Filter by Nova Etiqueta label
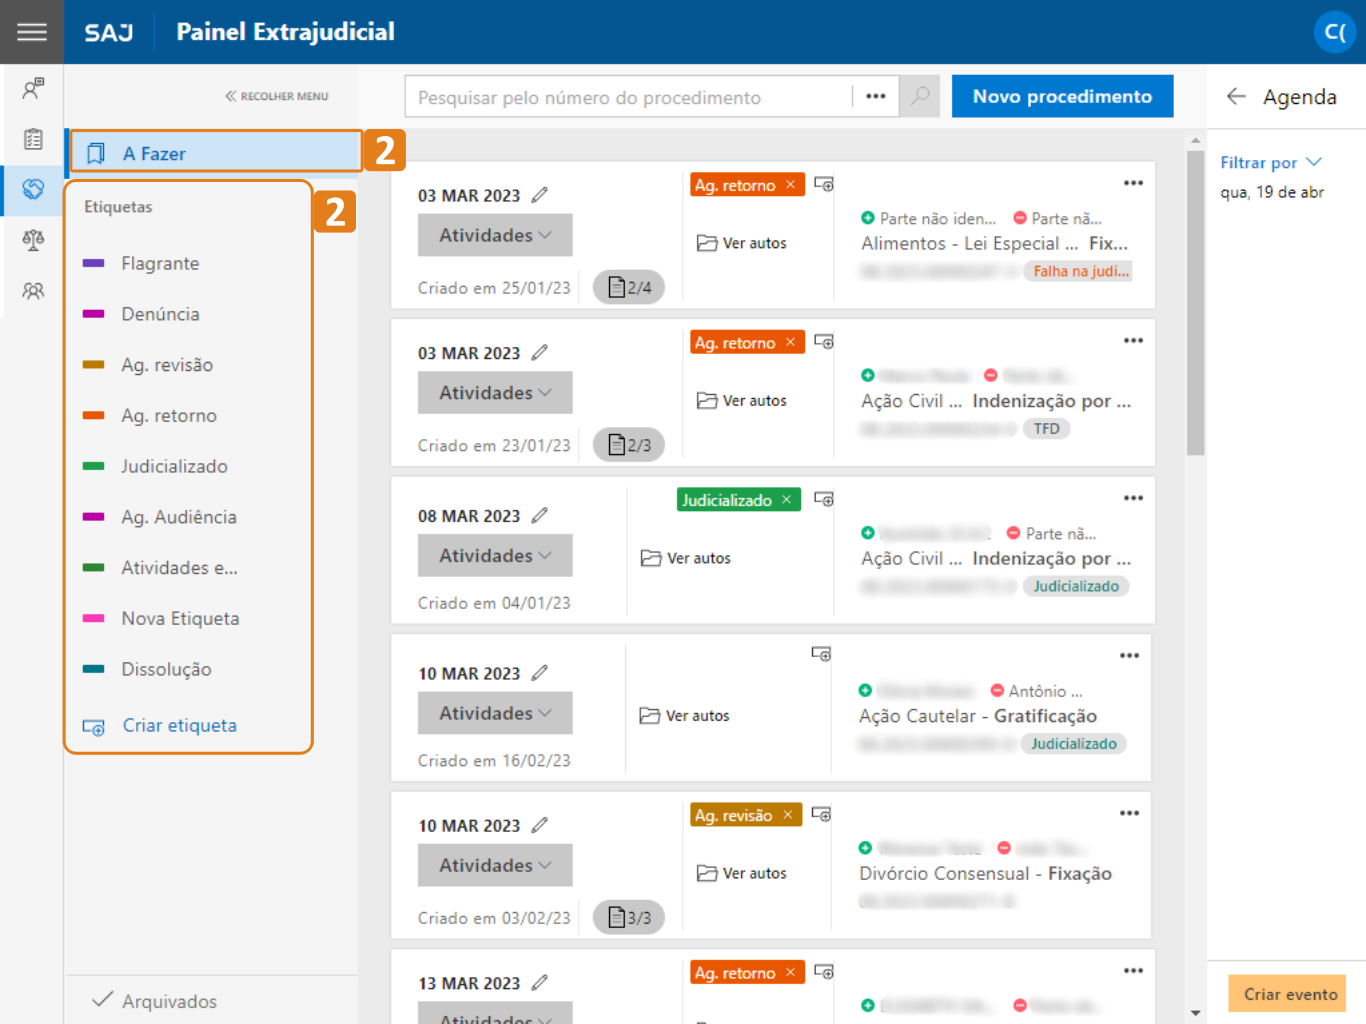The height and width of the screenshot is (1024, 1366). [x=180, y=618]
